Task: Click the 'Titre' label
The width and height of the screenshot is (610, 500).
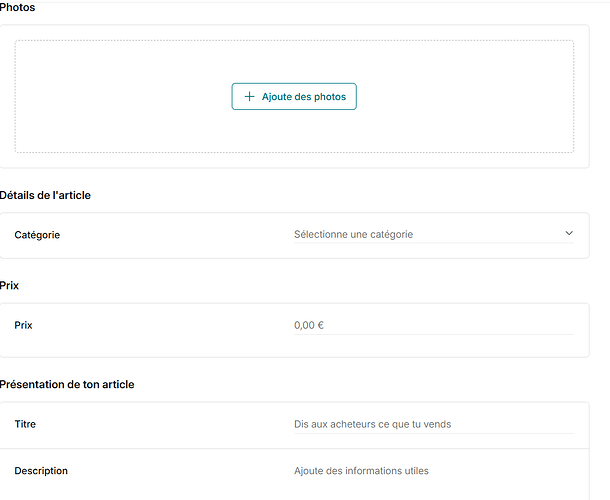Action: coord(25,424)
